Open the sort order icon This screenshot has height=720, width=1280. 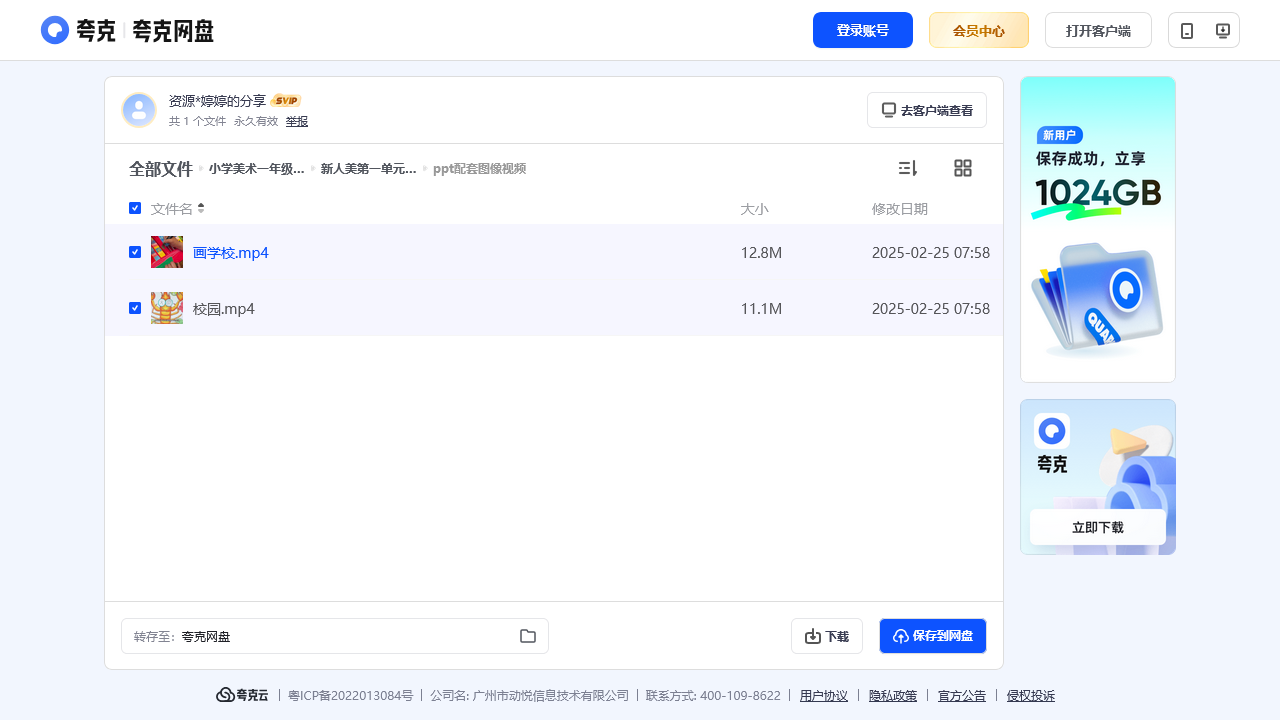tap(908, 168)
